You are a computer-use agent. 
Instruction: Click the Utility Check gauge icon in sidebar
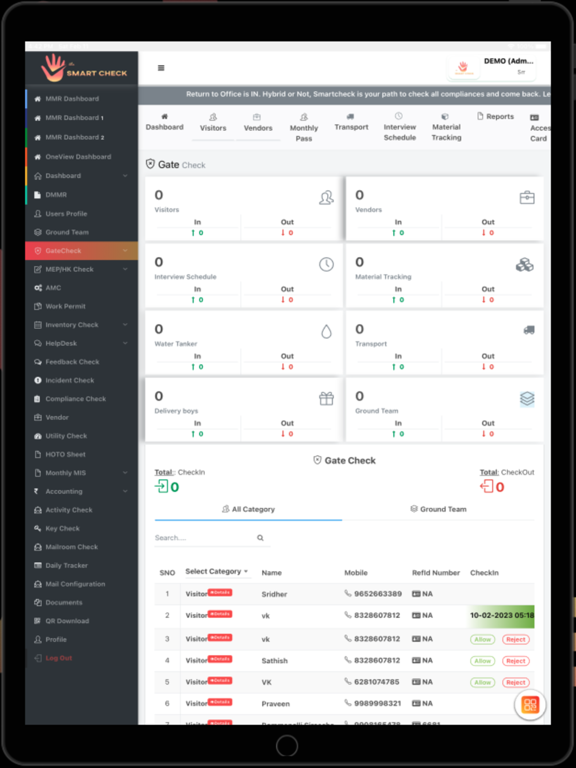[38, 436]
